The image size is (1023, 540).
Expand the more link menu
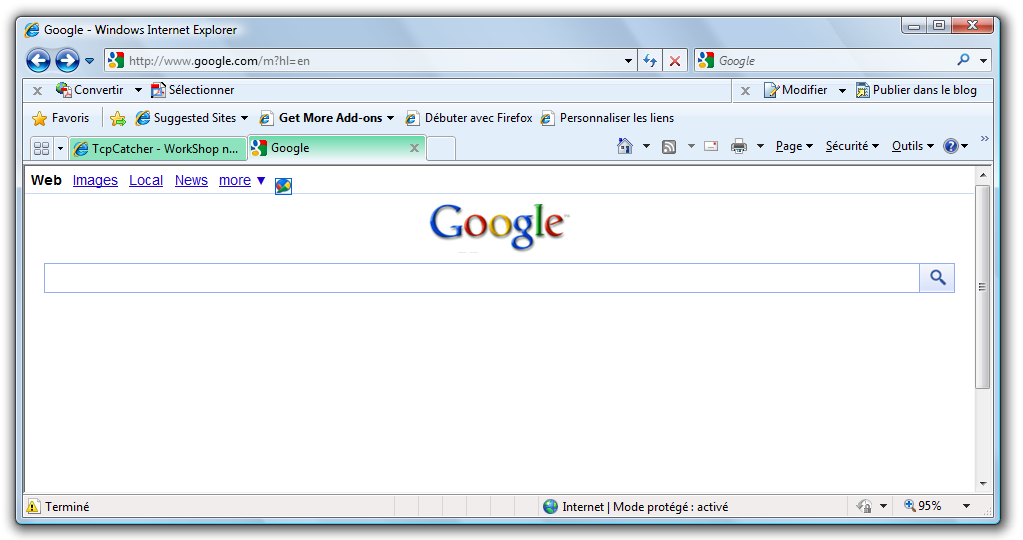(242, 180)
